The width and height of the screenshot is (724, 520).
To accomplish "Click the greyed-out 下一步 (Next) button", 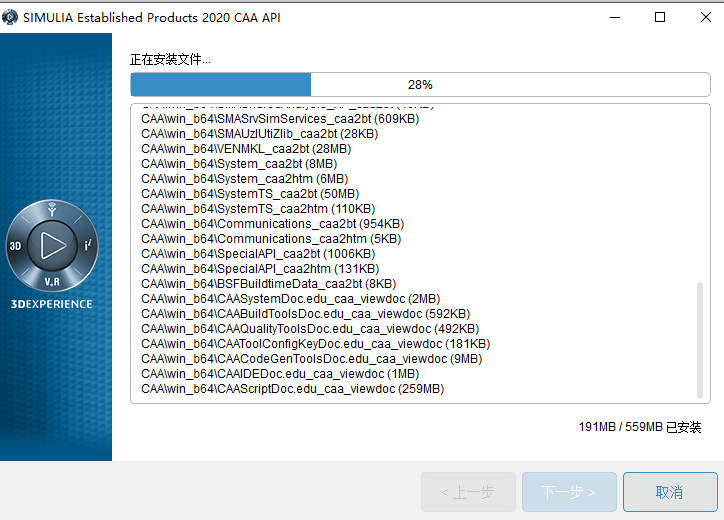I will pyautogui.click(x=569, y=492).
